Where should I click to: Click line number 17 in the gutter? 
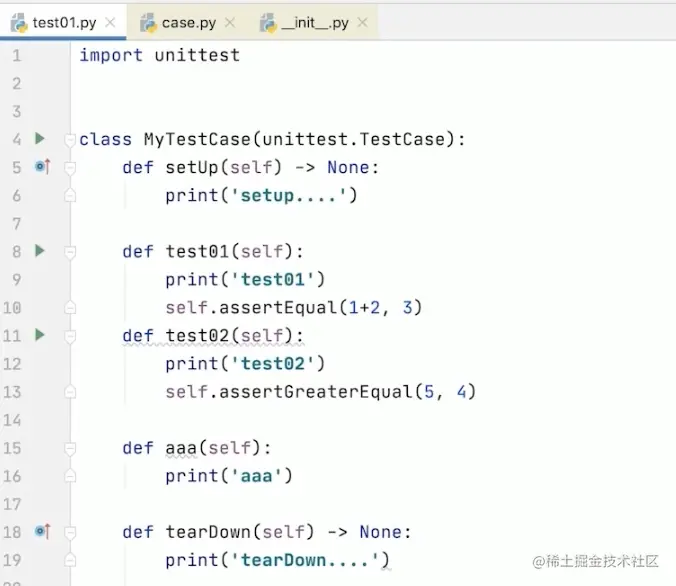tap(12, 504)
